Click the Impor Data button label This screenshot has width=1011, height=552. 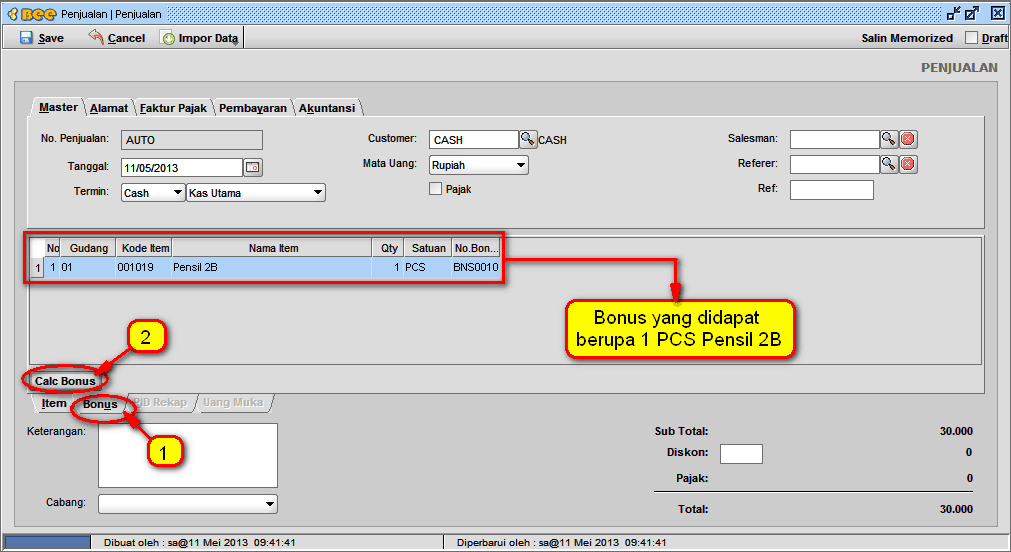pyautogui.click(x=208, y=38)
